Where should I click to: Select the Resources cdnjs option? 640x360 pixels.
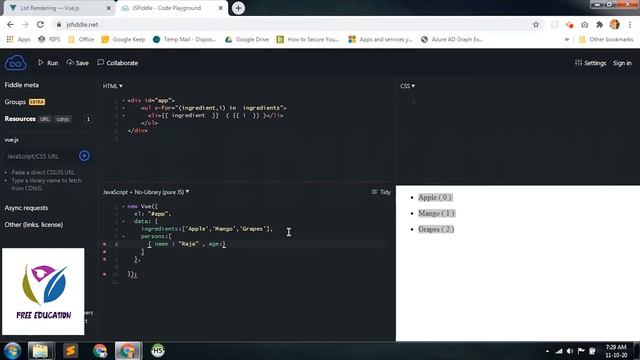pos(63,119)
